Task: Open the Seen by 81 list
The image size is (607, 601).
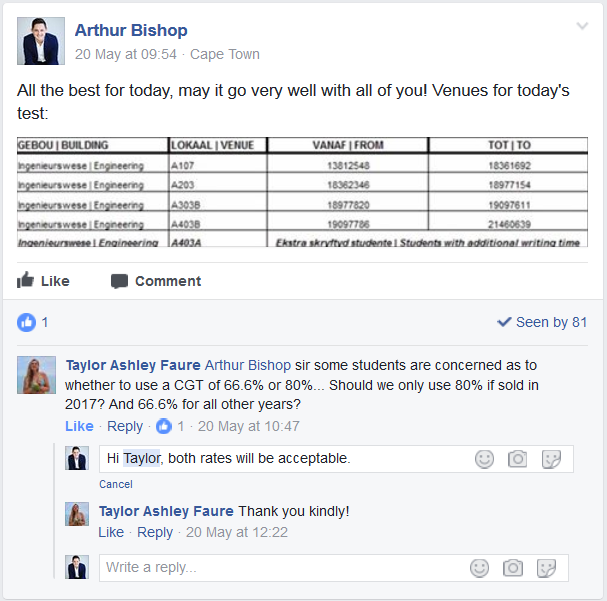Action: pos(542,322)
